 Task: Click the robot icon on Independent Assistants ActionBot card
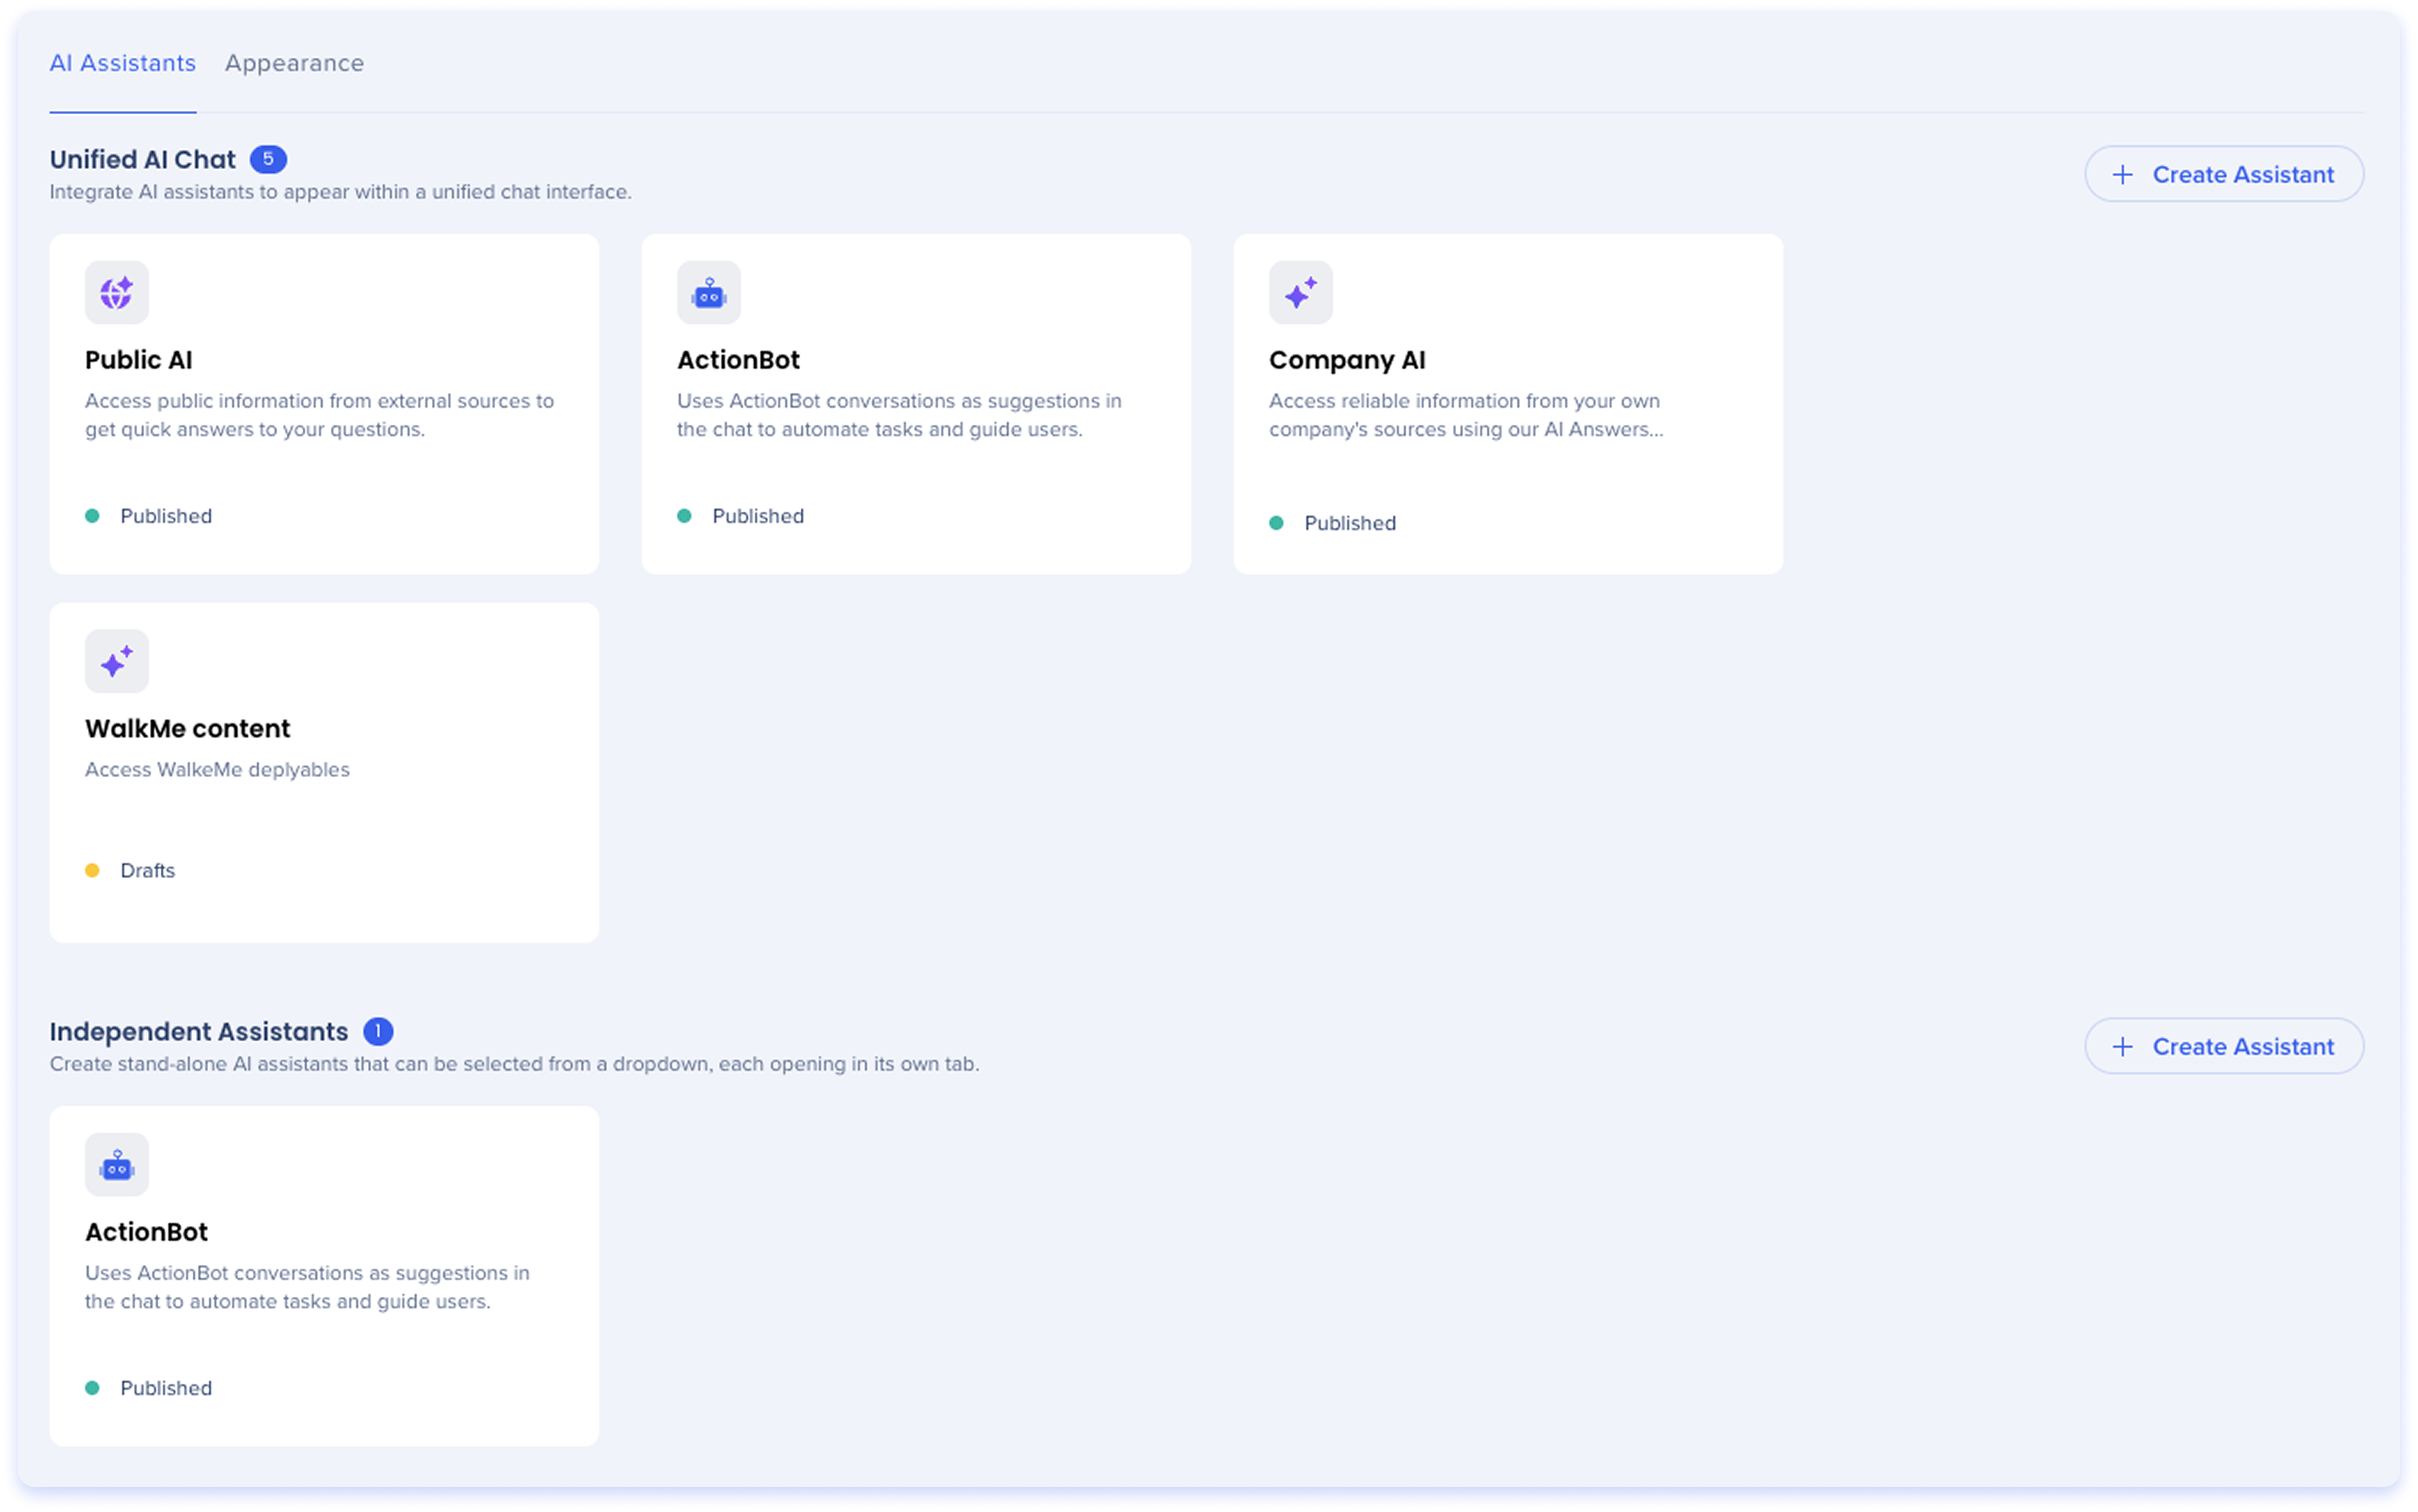[x=117, y=1165]
